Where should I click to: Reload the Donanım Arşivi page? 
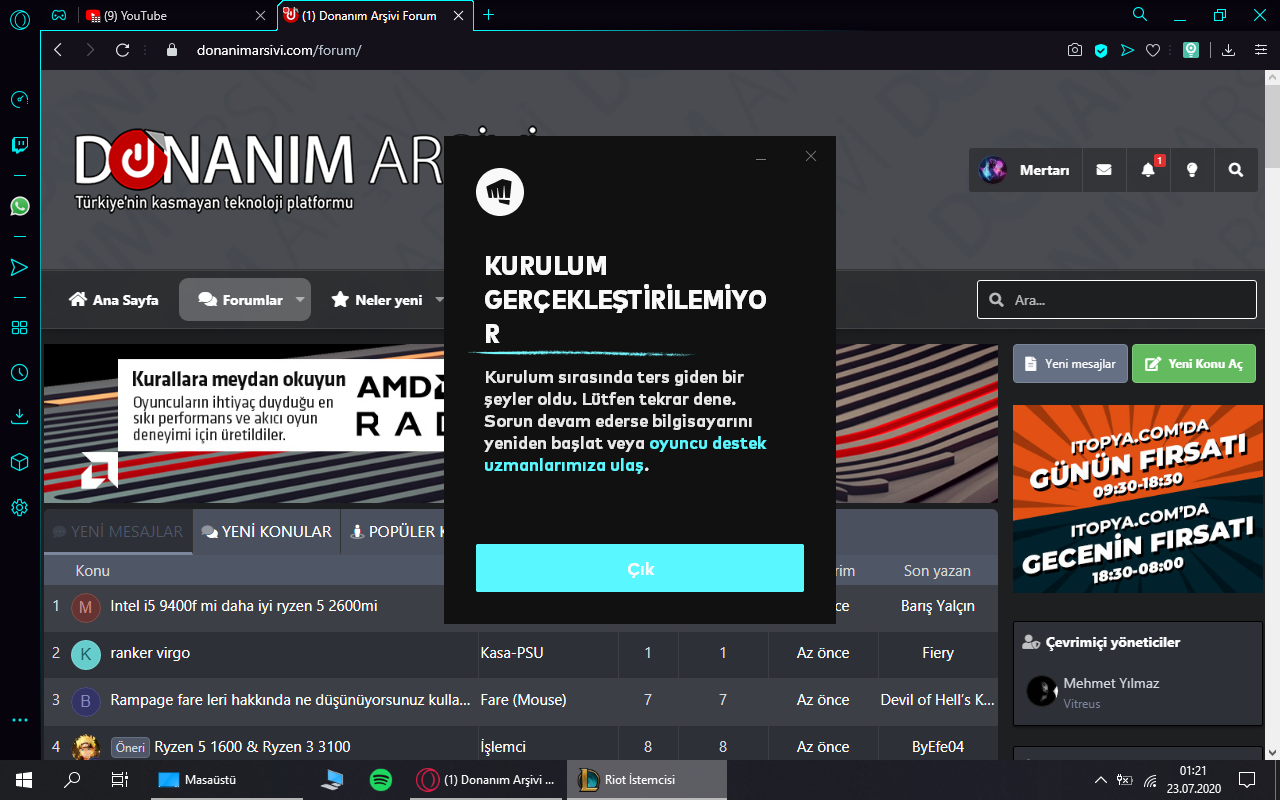(123, 50)
